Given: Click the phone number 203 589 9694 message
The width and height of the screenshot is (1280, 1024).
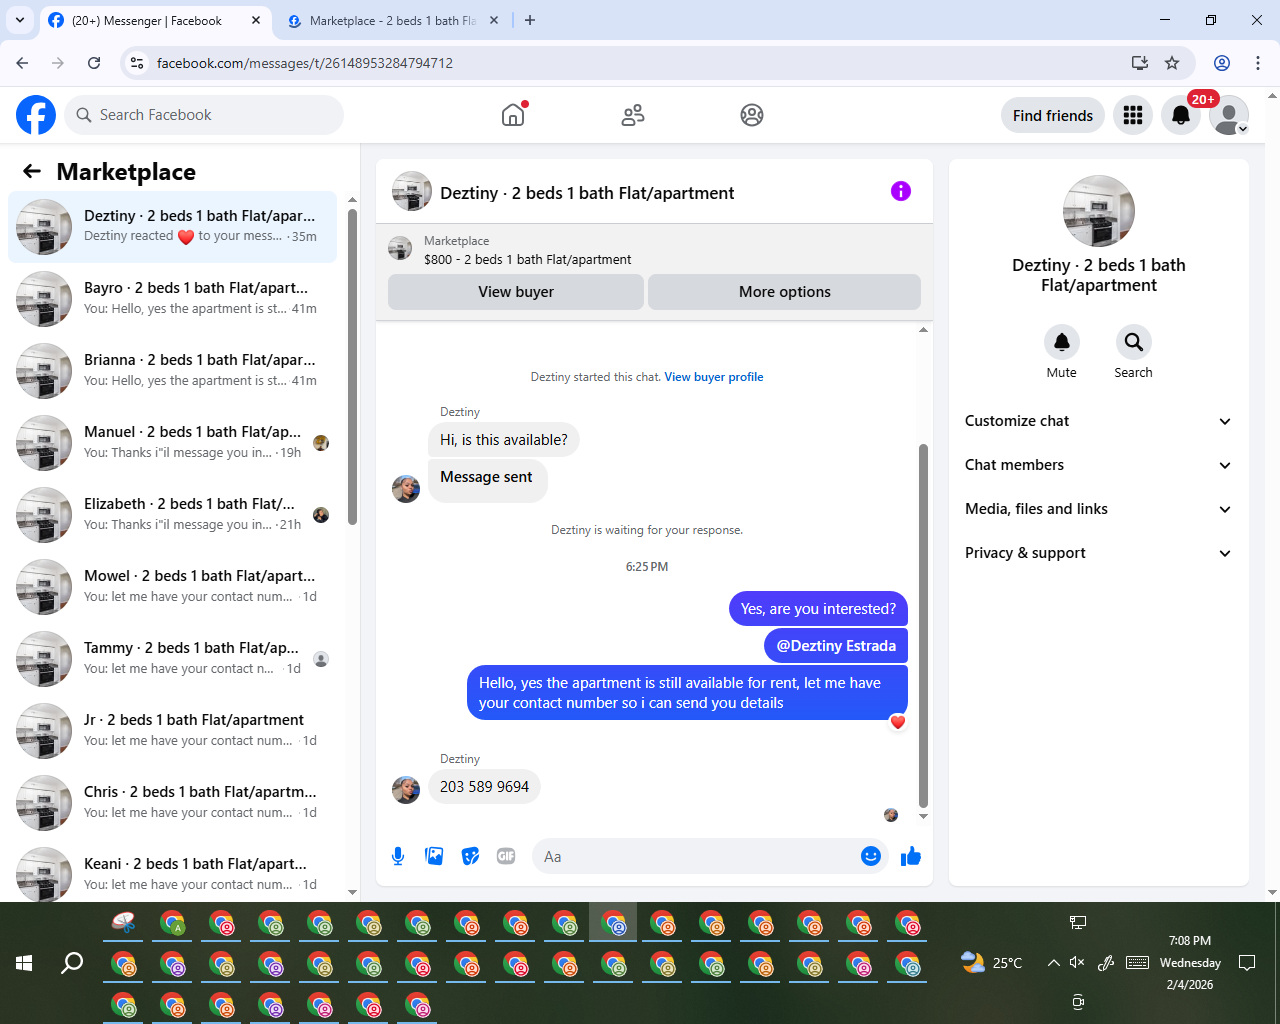Looking at the screenshot, I should [x=485, y=787].
